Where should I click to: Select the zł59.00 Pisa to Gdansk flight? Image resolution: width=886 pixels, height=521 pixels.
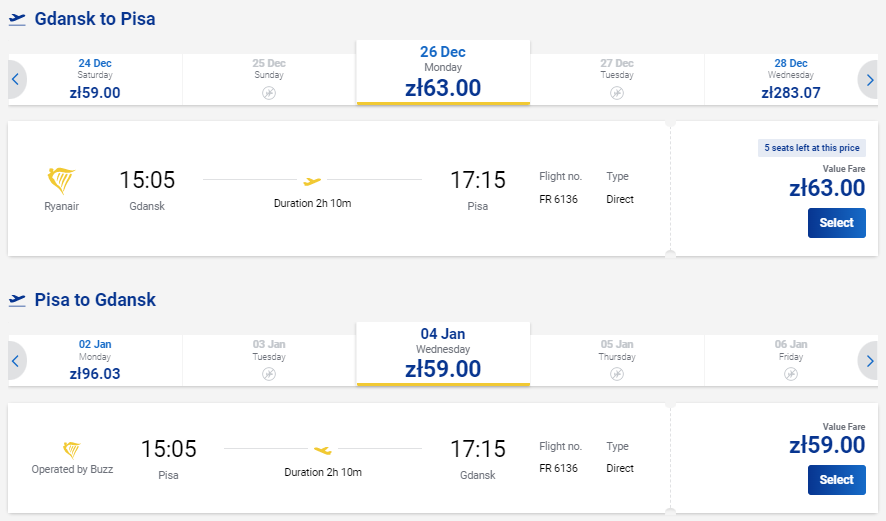click(836, 480)
